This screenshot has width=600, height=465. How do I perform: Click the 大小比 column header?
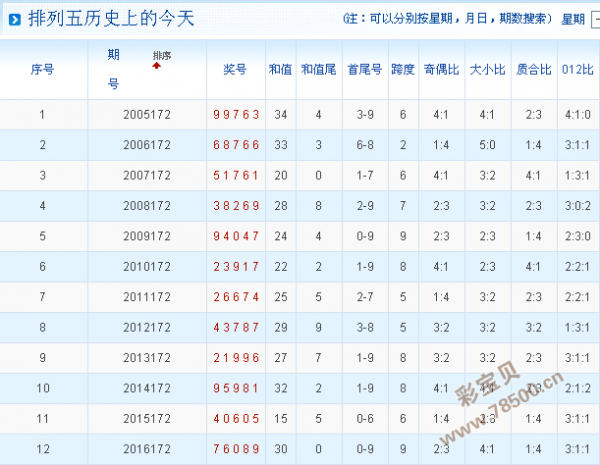[x=488, y=69]
